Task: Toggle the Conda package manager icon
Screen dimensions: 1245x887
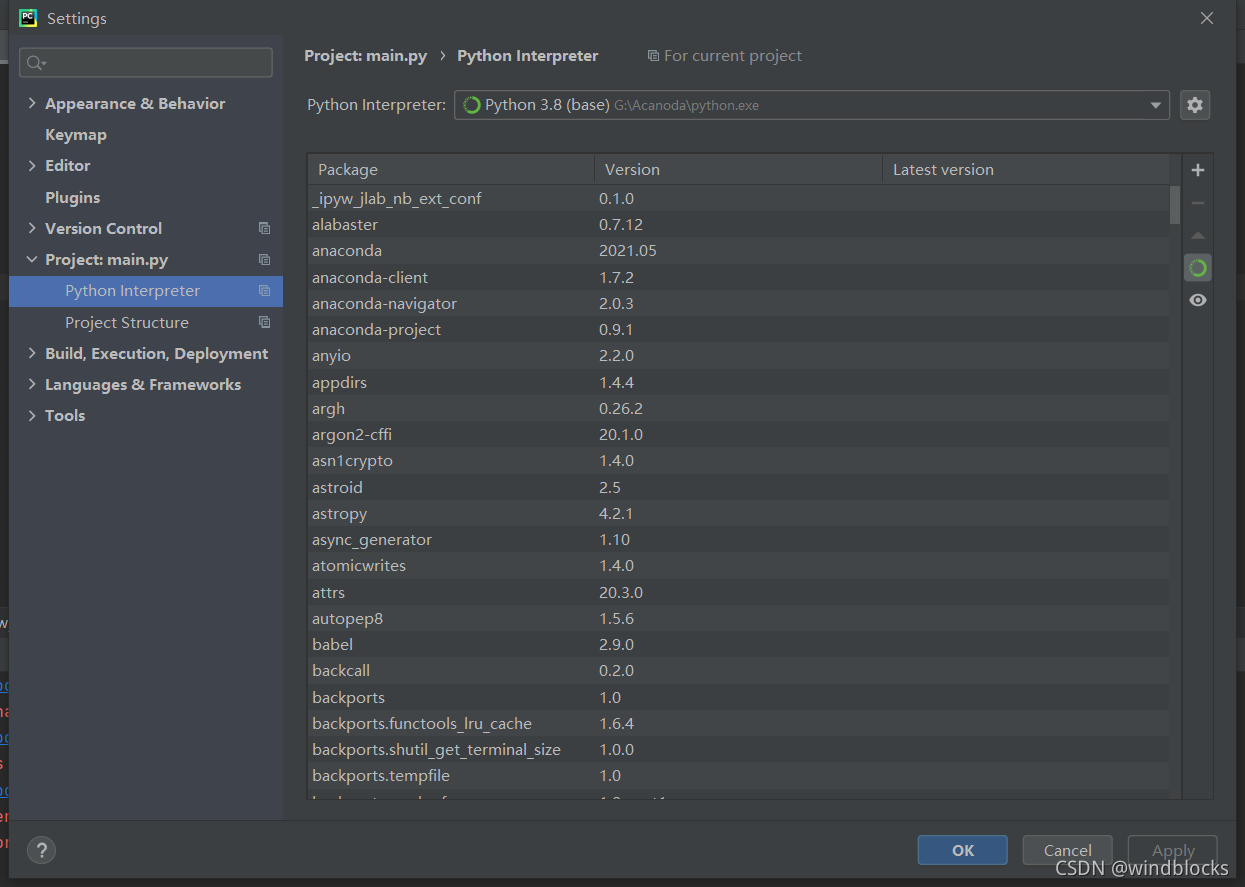Action: click(1198, 268)
